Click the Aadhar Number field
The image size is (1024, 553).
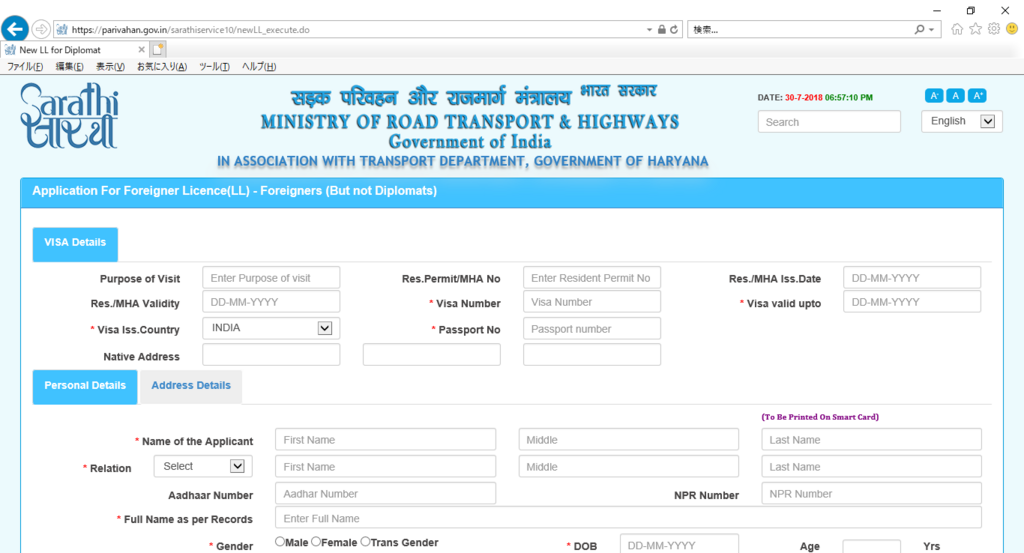(385, 494)
